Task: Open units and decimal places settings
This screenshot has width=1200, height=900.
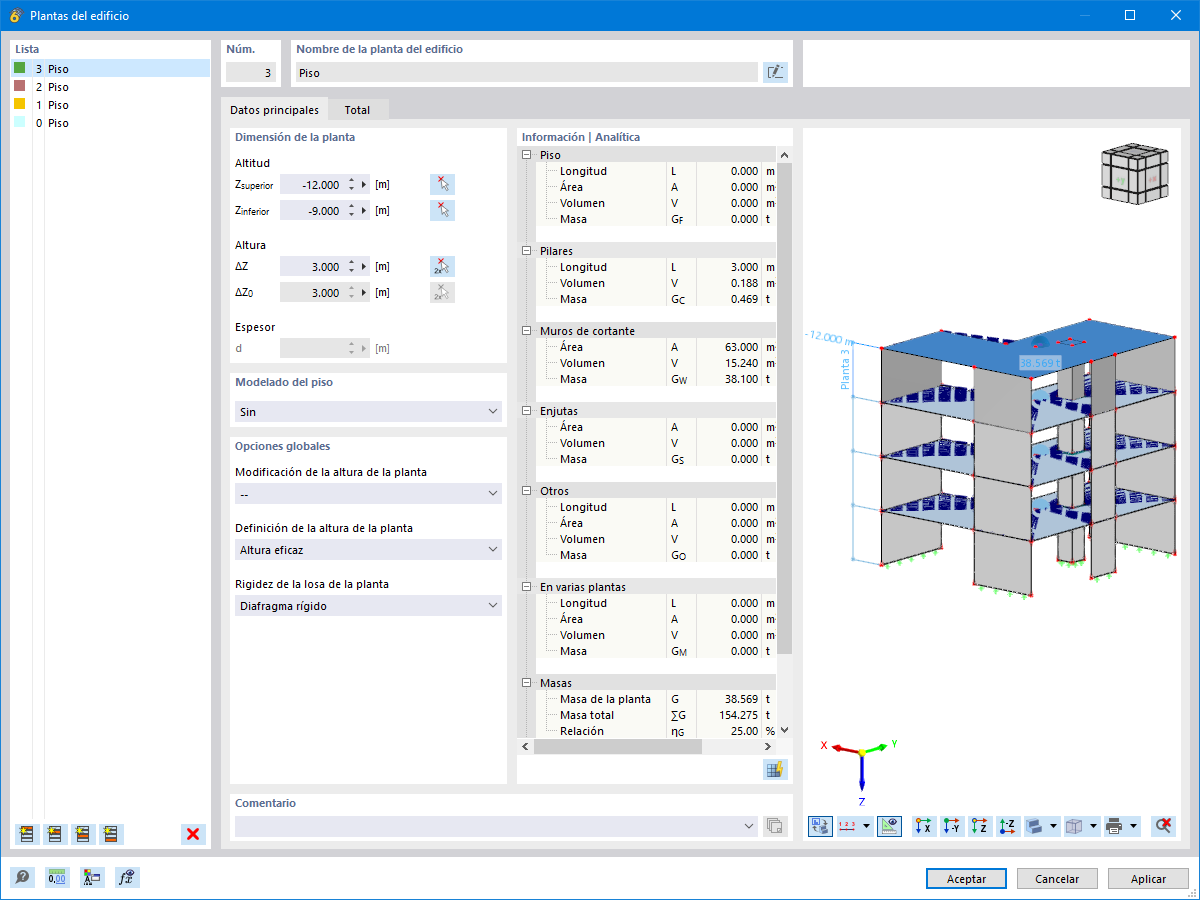Action: [57, 878]
